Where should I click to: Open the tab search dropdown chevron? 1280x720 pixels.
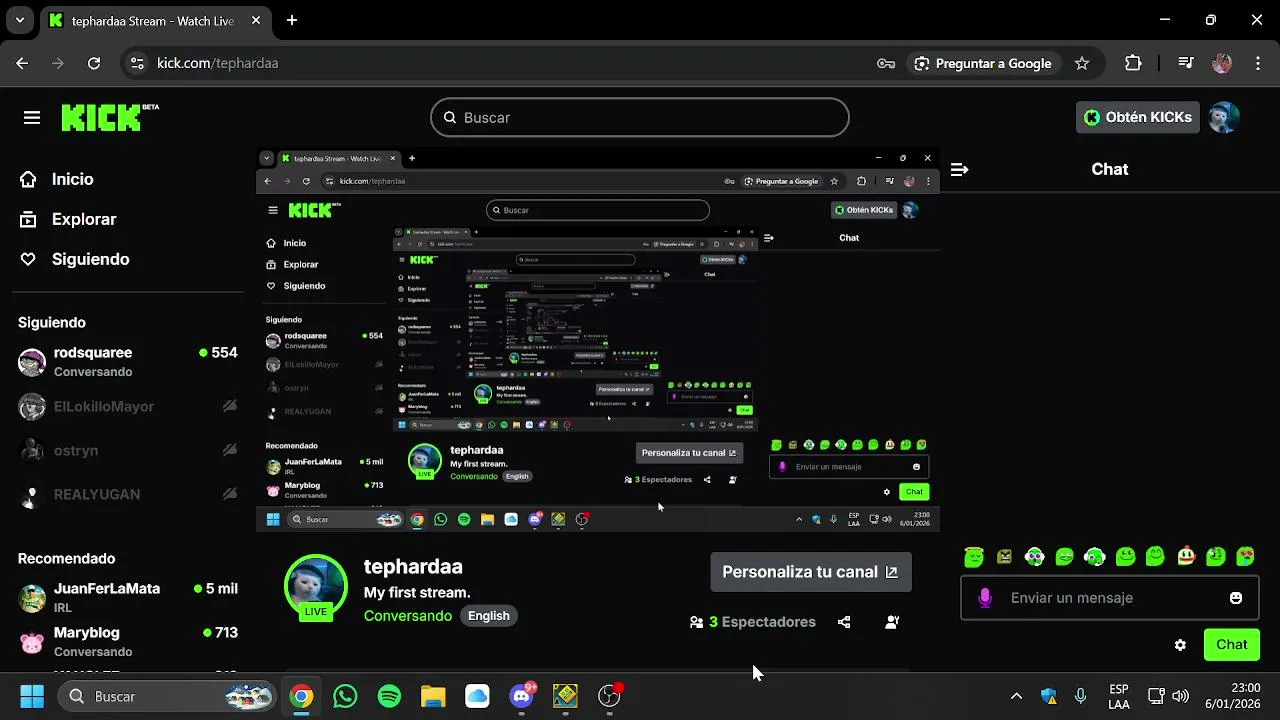click(x=19, y=20)
